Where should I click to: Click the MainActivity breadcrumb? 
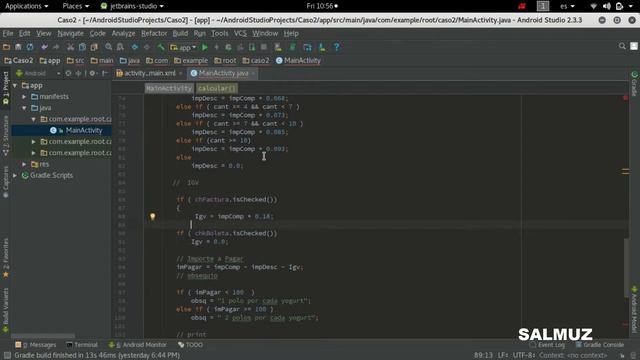[298, 60]
